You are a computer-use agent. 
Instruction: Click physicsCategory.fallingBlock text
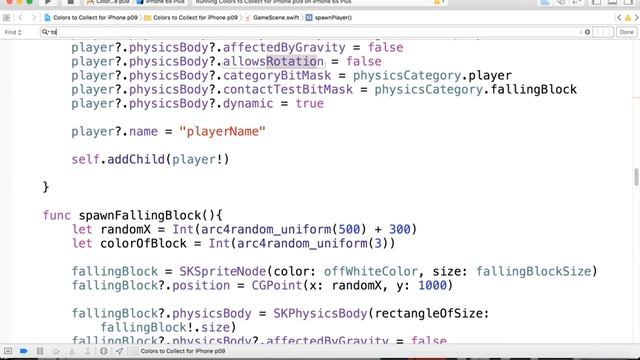[476, 89]
